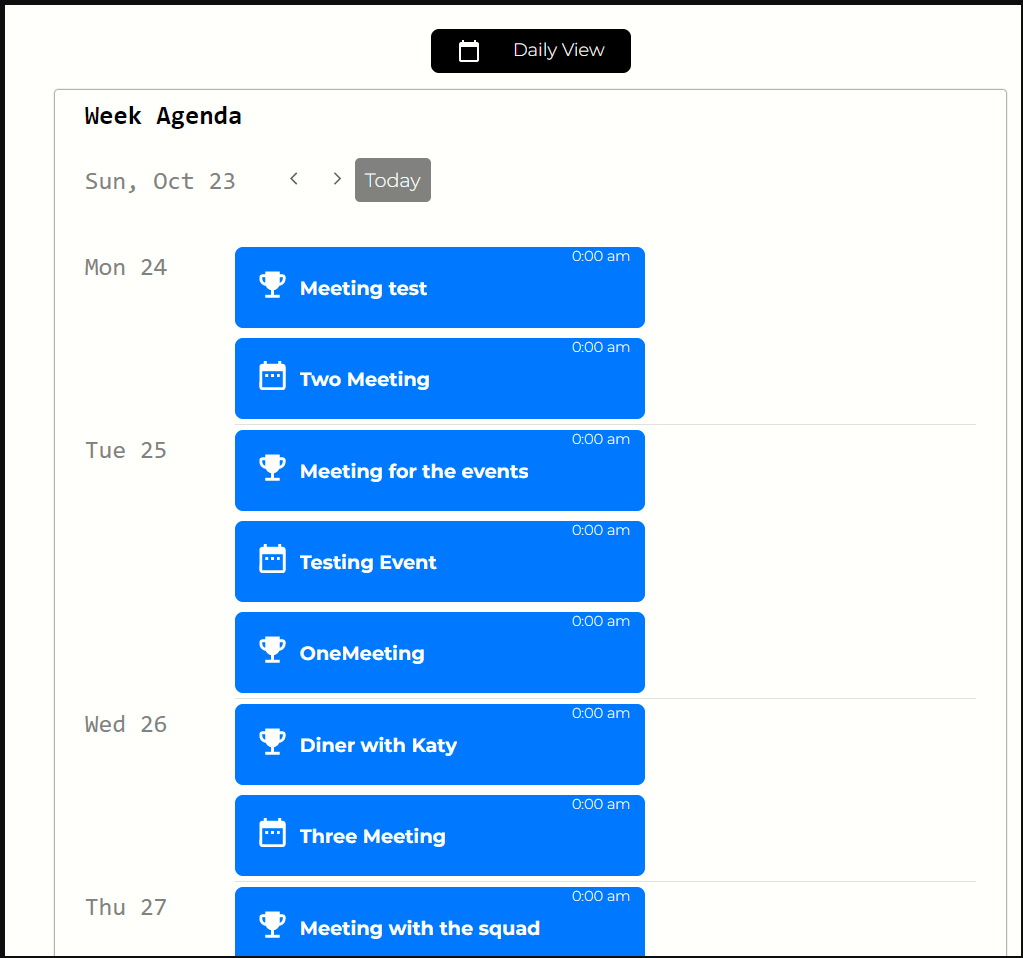The height and width of the screenshot is (958, 1023).
Task: Click calendar icon in Daily View button
Action: point(469,51)
